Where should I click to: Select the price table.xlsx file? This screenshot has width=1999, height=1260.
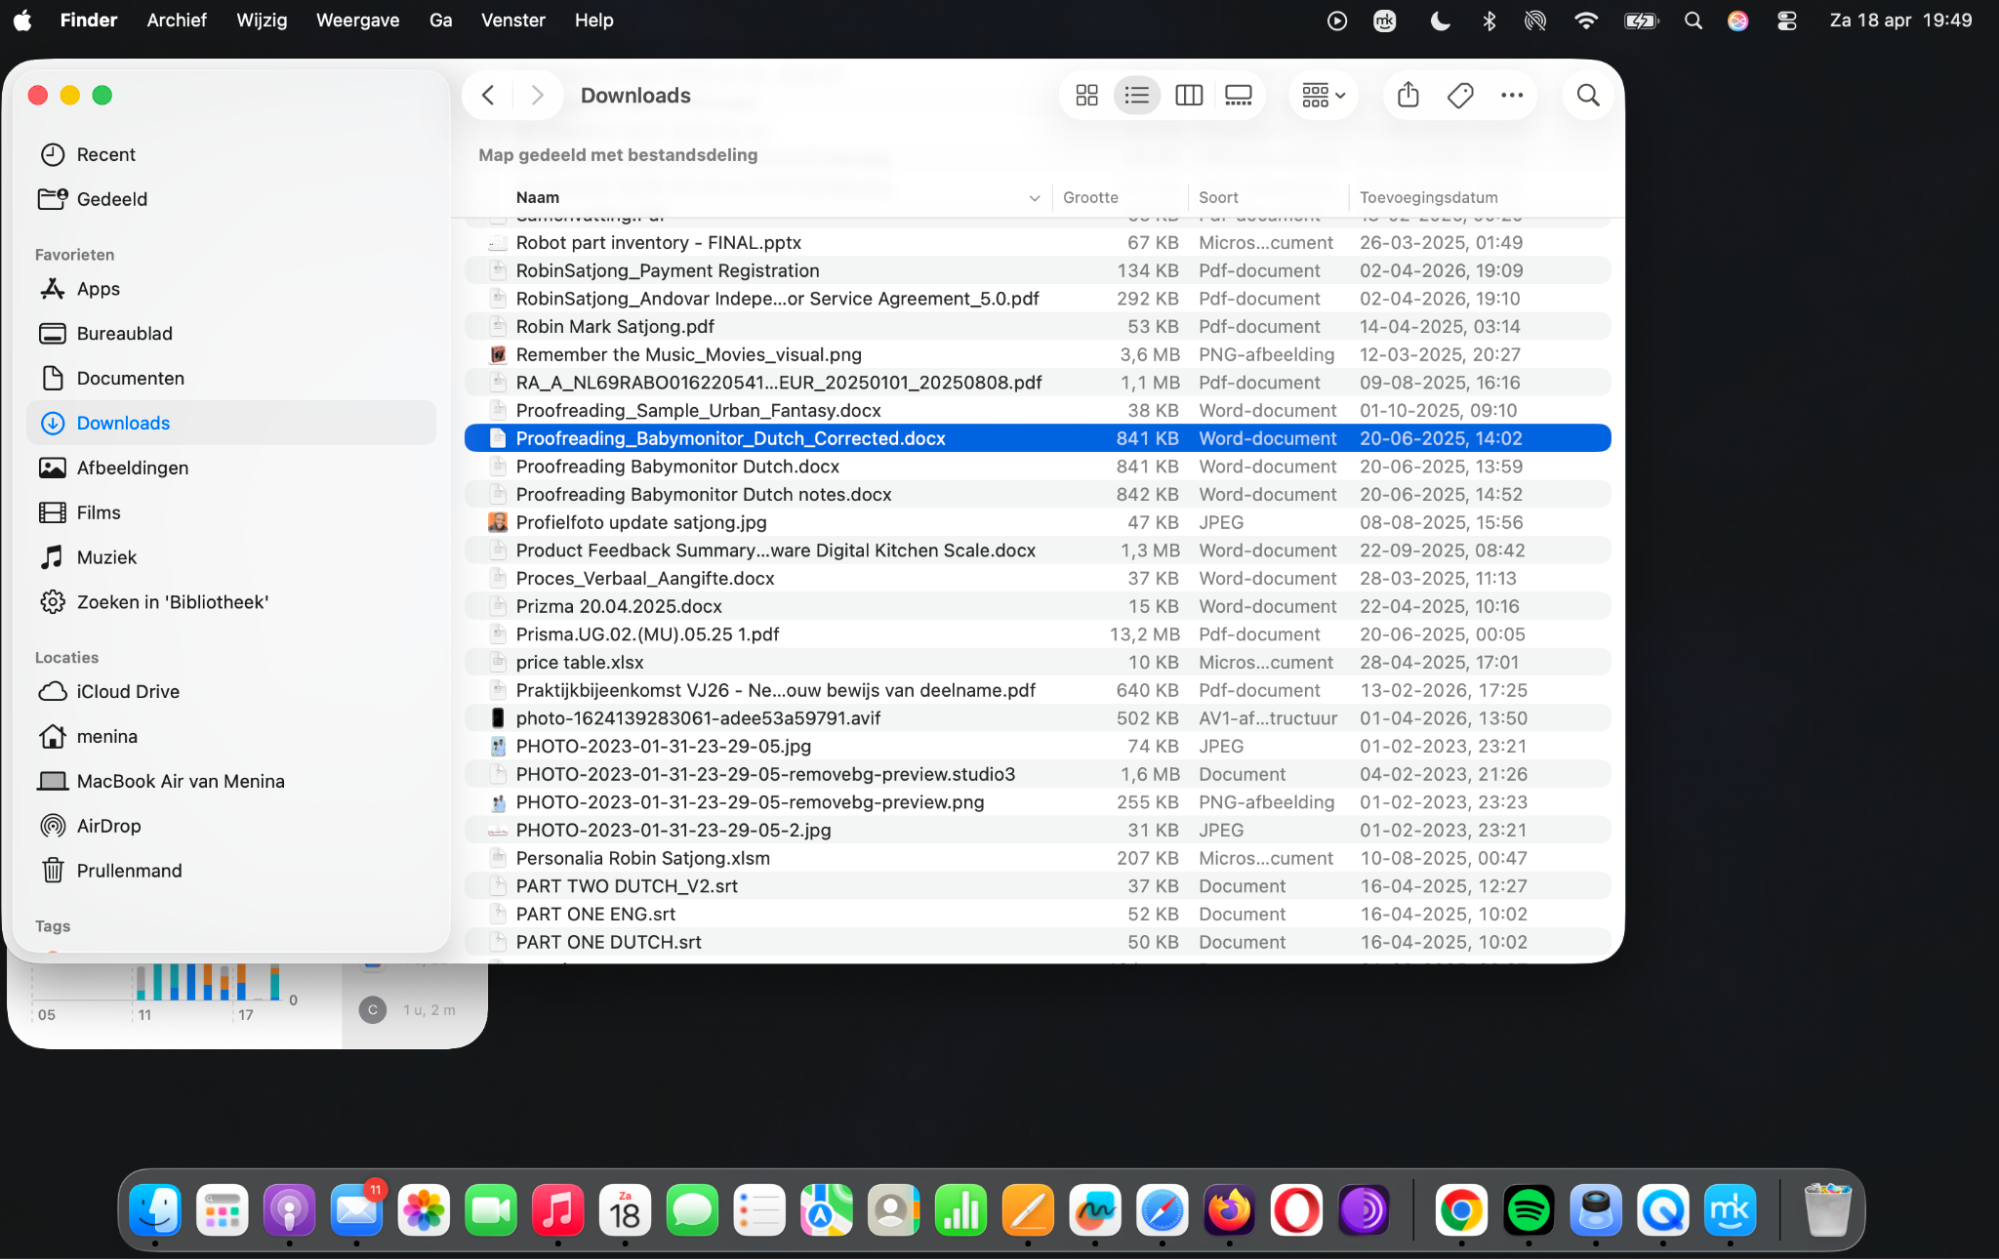pyautogui.click(x=580, y=661)
